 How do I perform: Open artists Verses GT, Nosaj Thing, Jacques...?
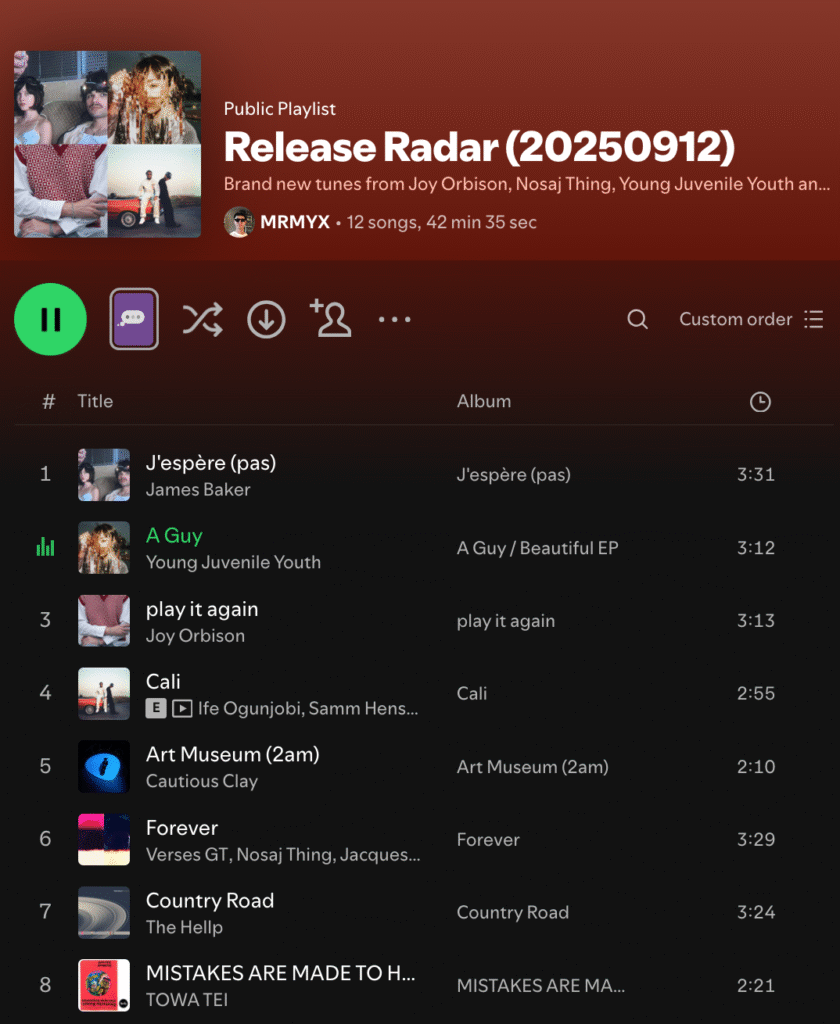(283, 855)
